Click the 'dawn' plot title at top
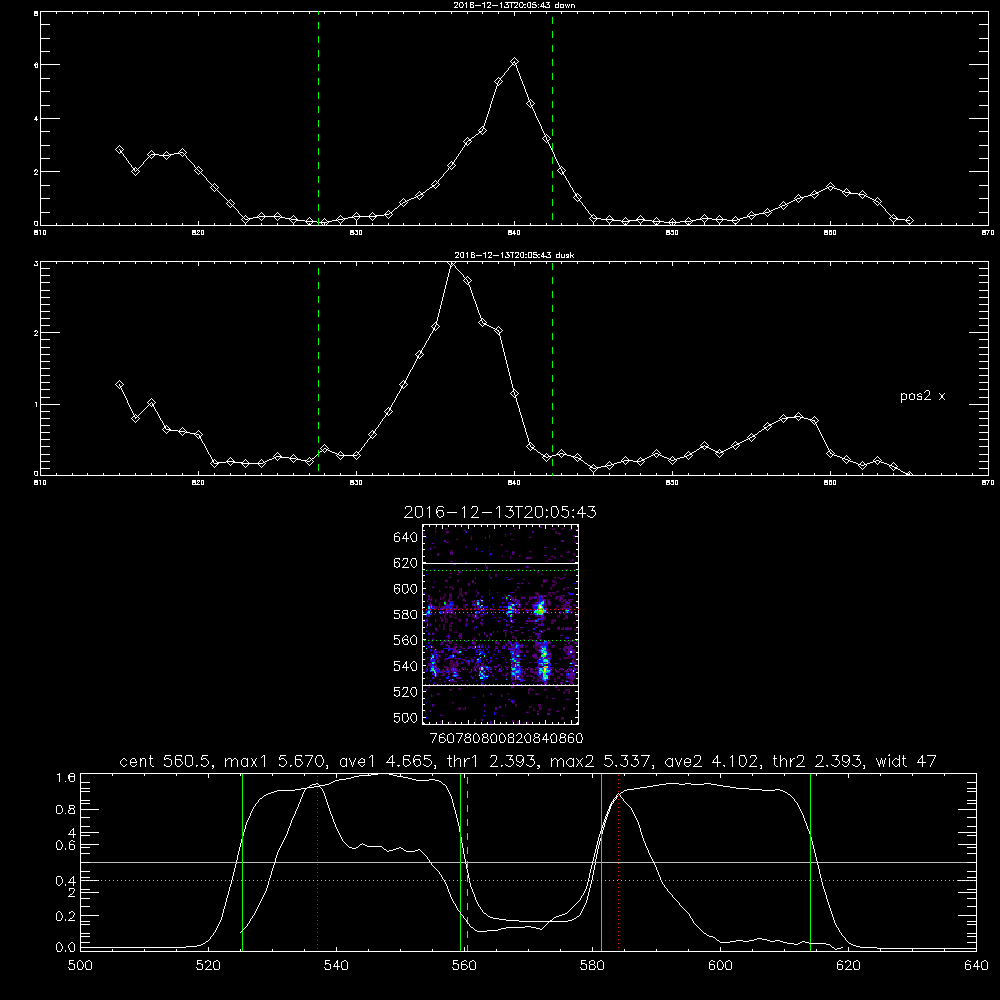 coord(514,5)
